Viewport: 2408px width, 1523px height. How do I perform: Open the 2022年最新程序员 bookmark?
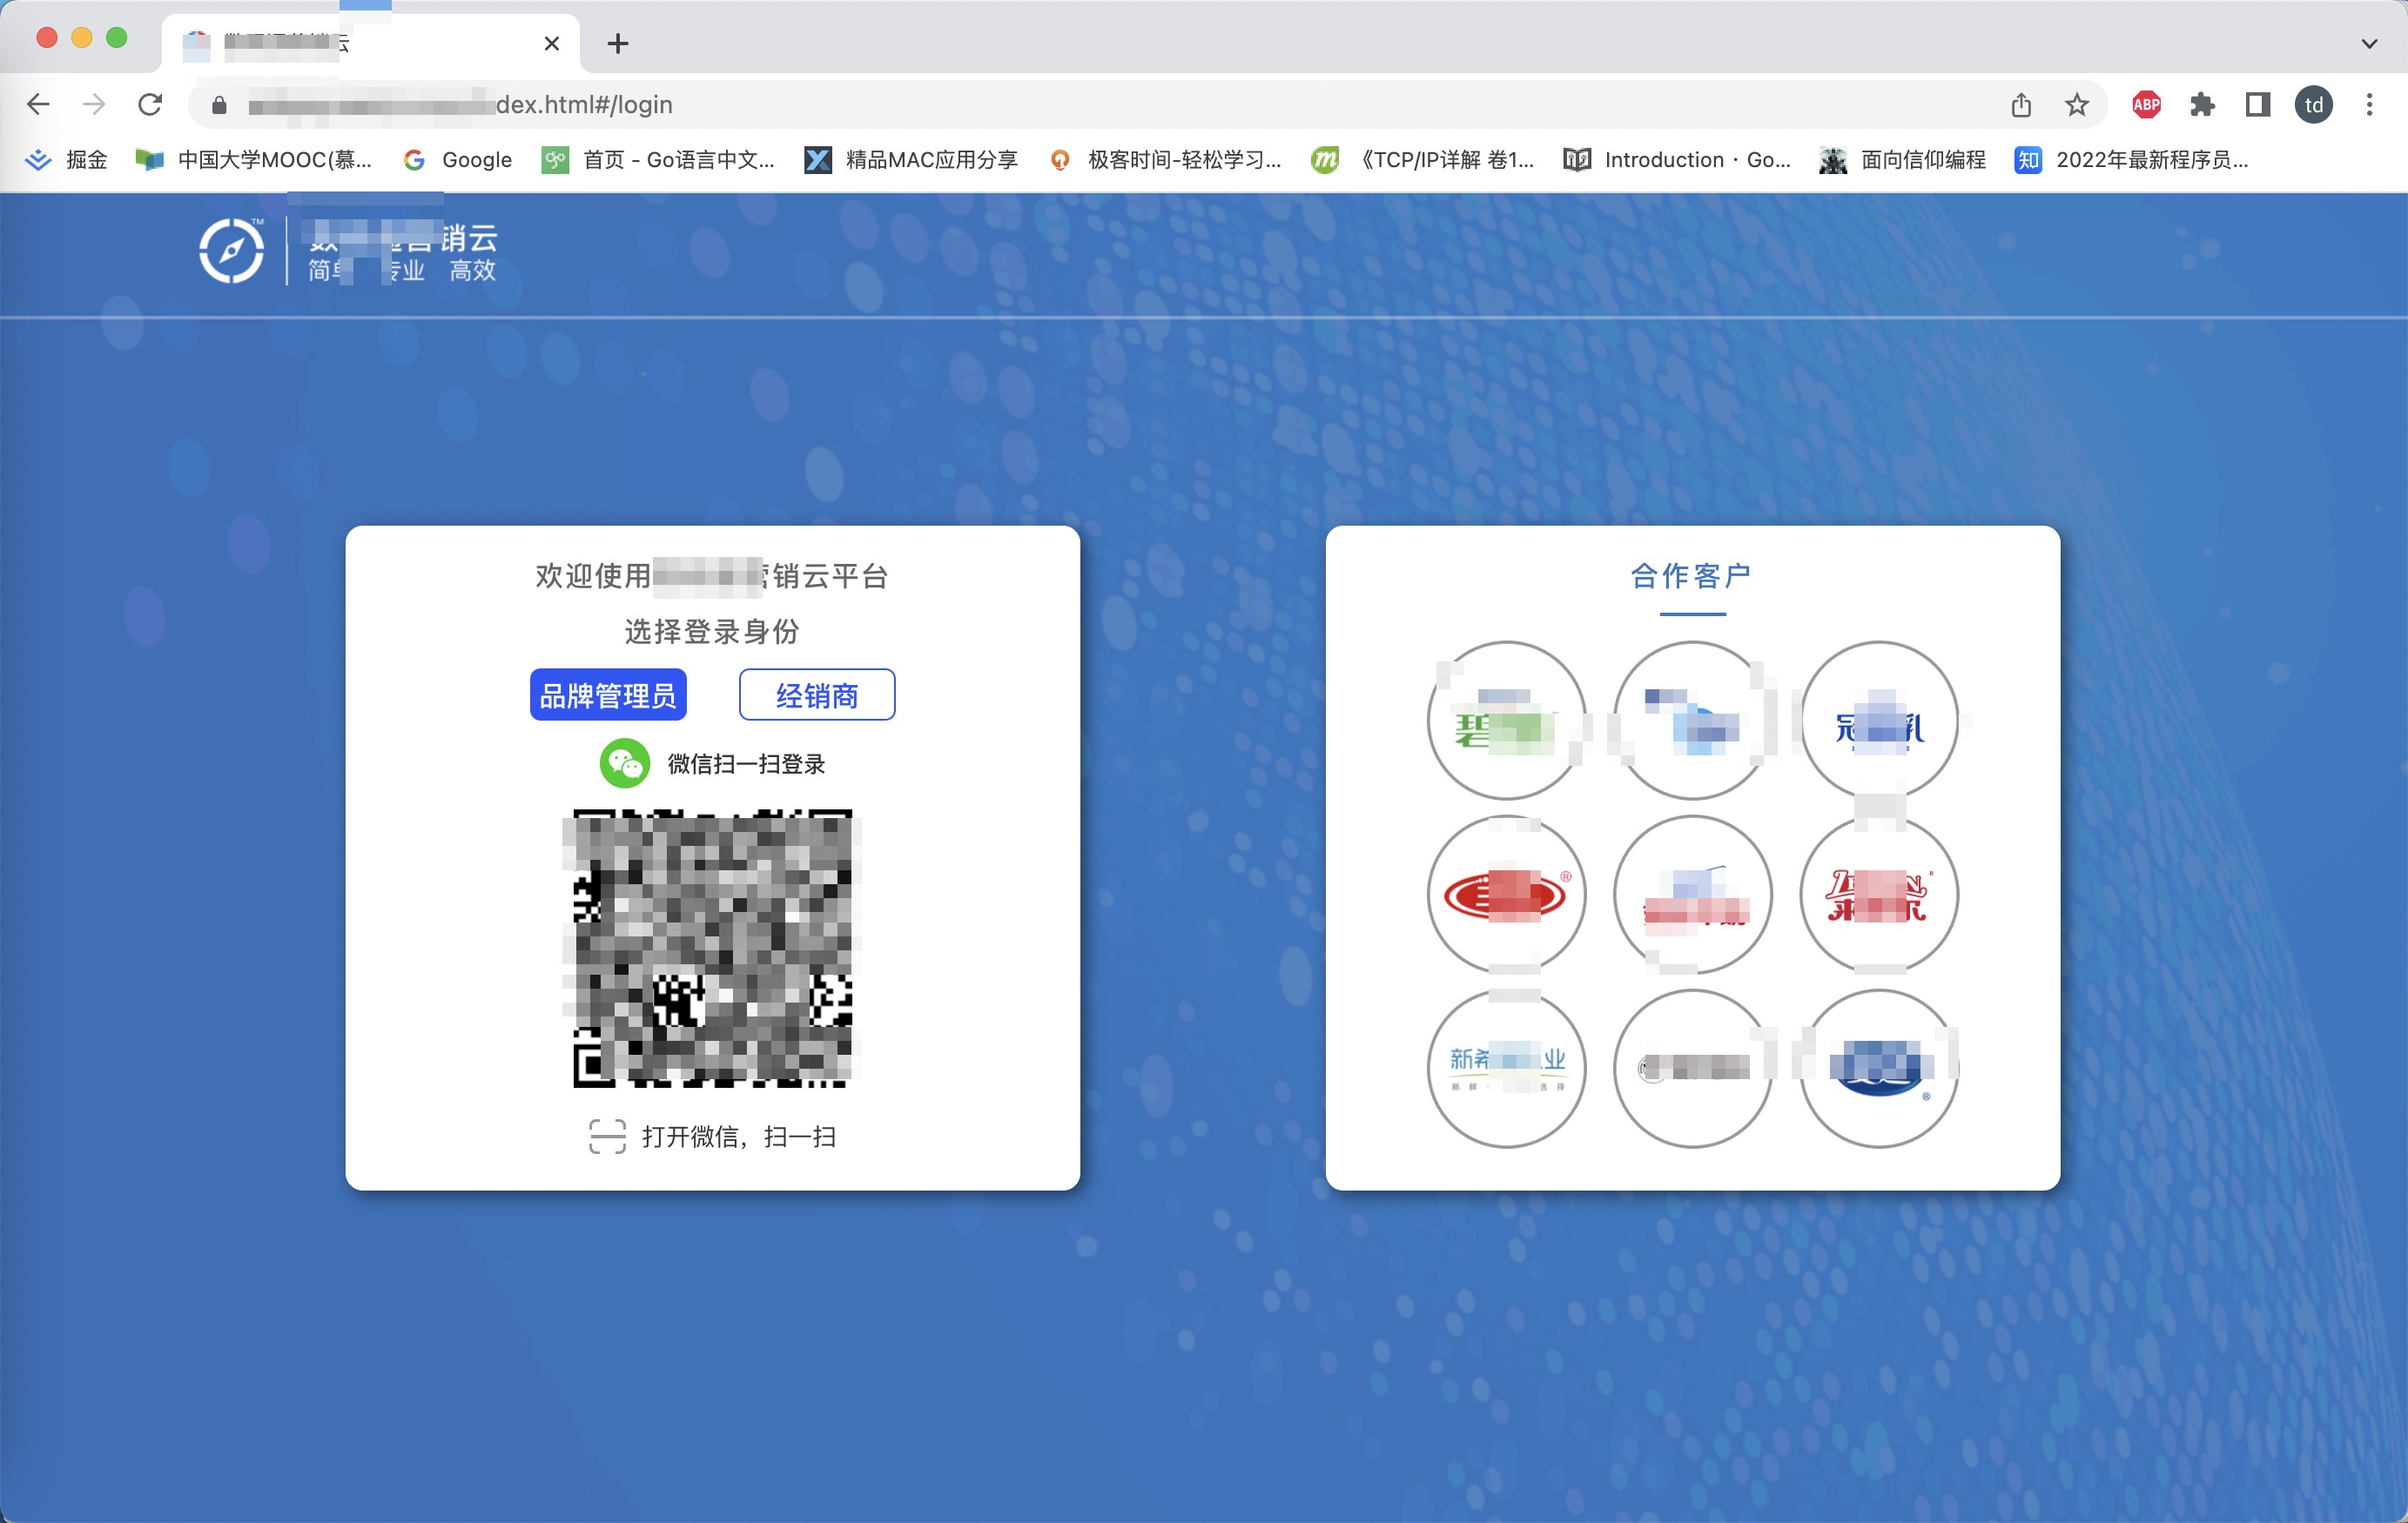pyautogui.click(x=2131, y=160)
